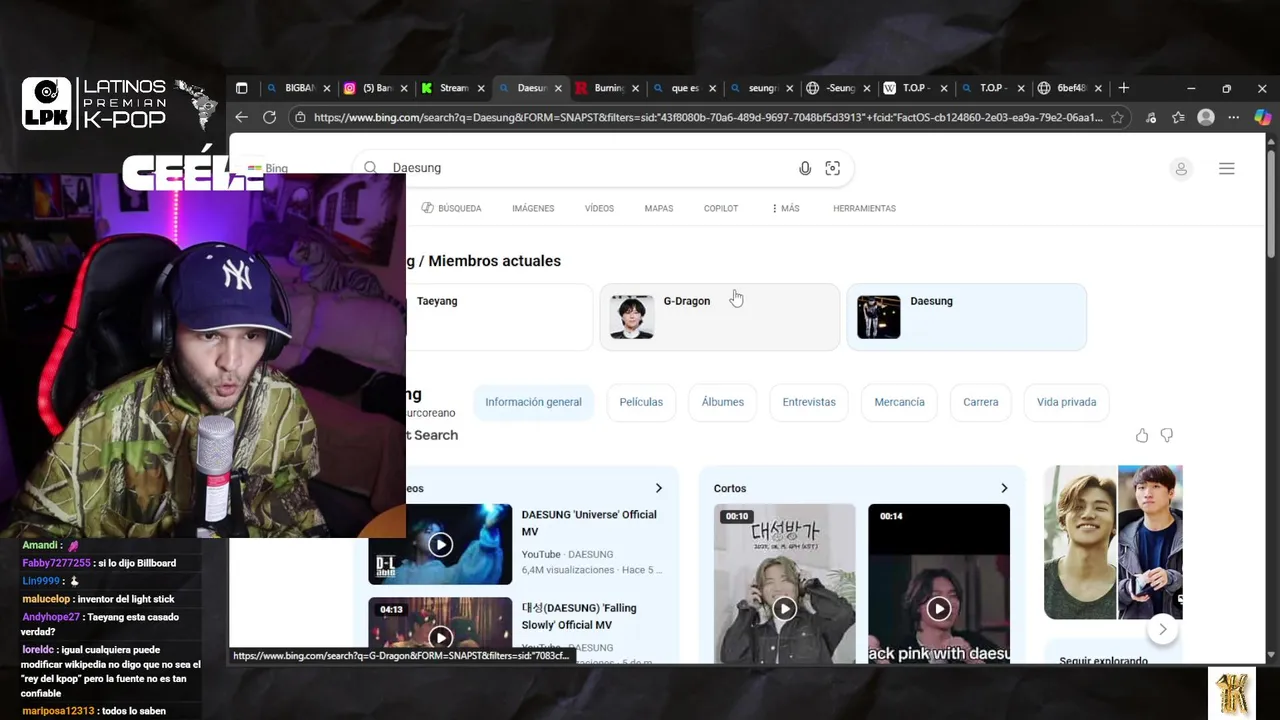Select the Vida privada chip

tap(1066, 402)
